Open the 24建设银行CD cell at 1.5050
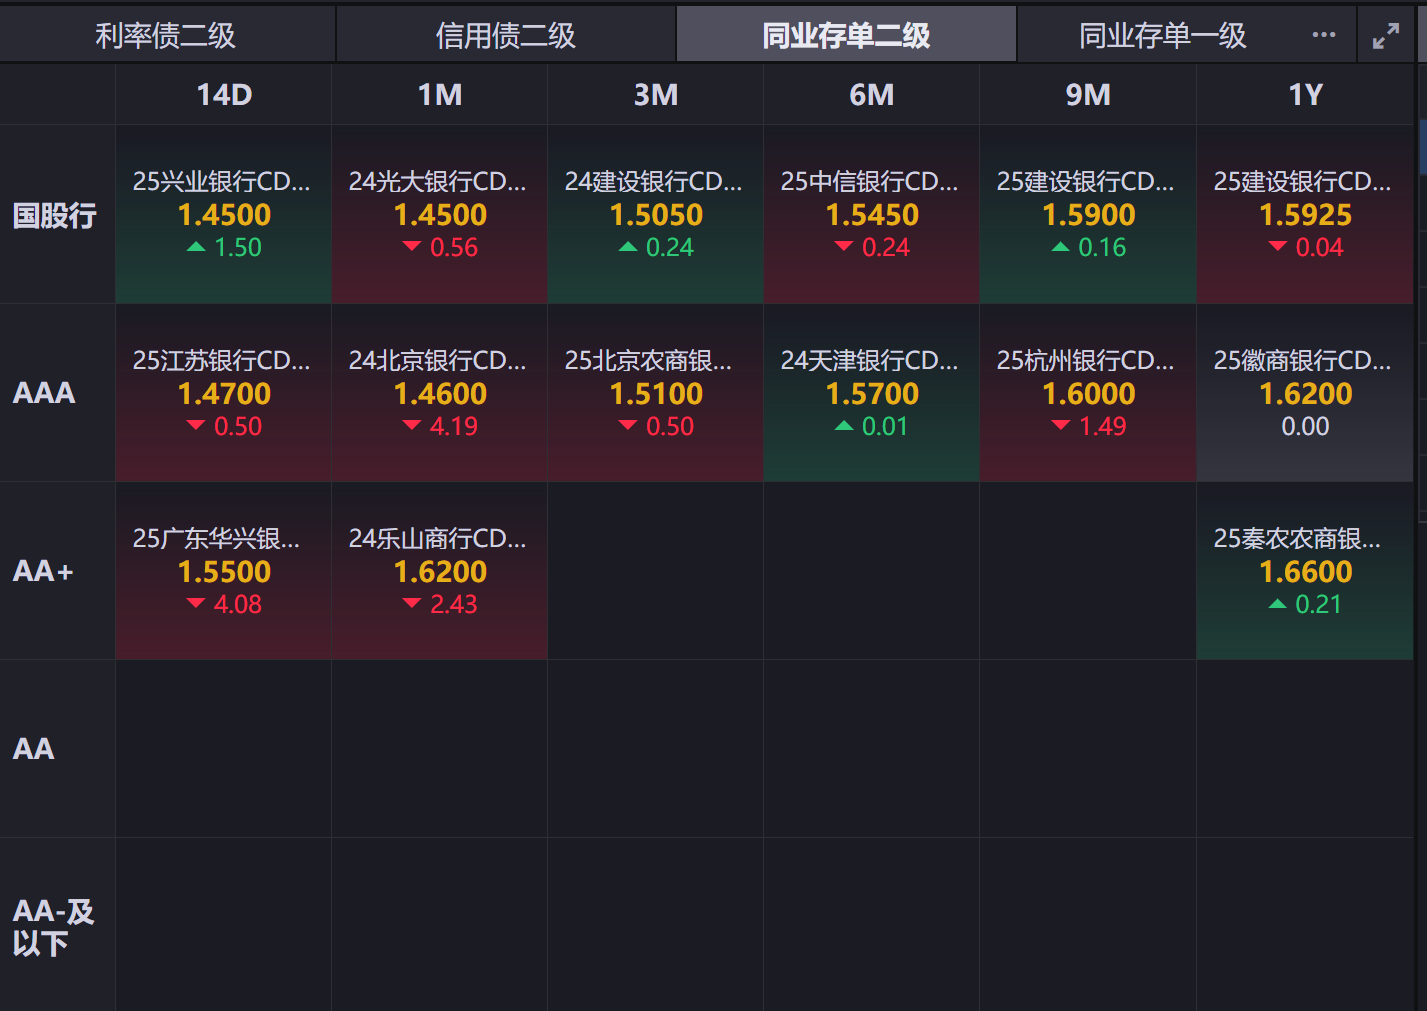This screenshot has height=1011, width=1427. coord(656,214)
